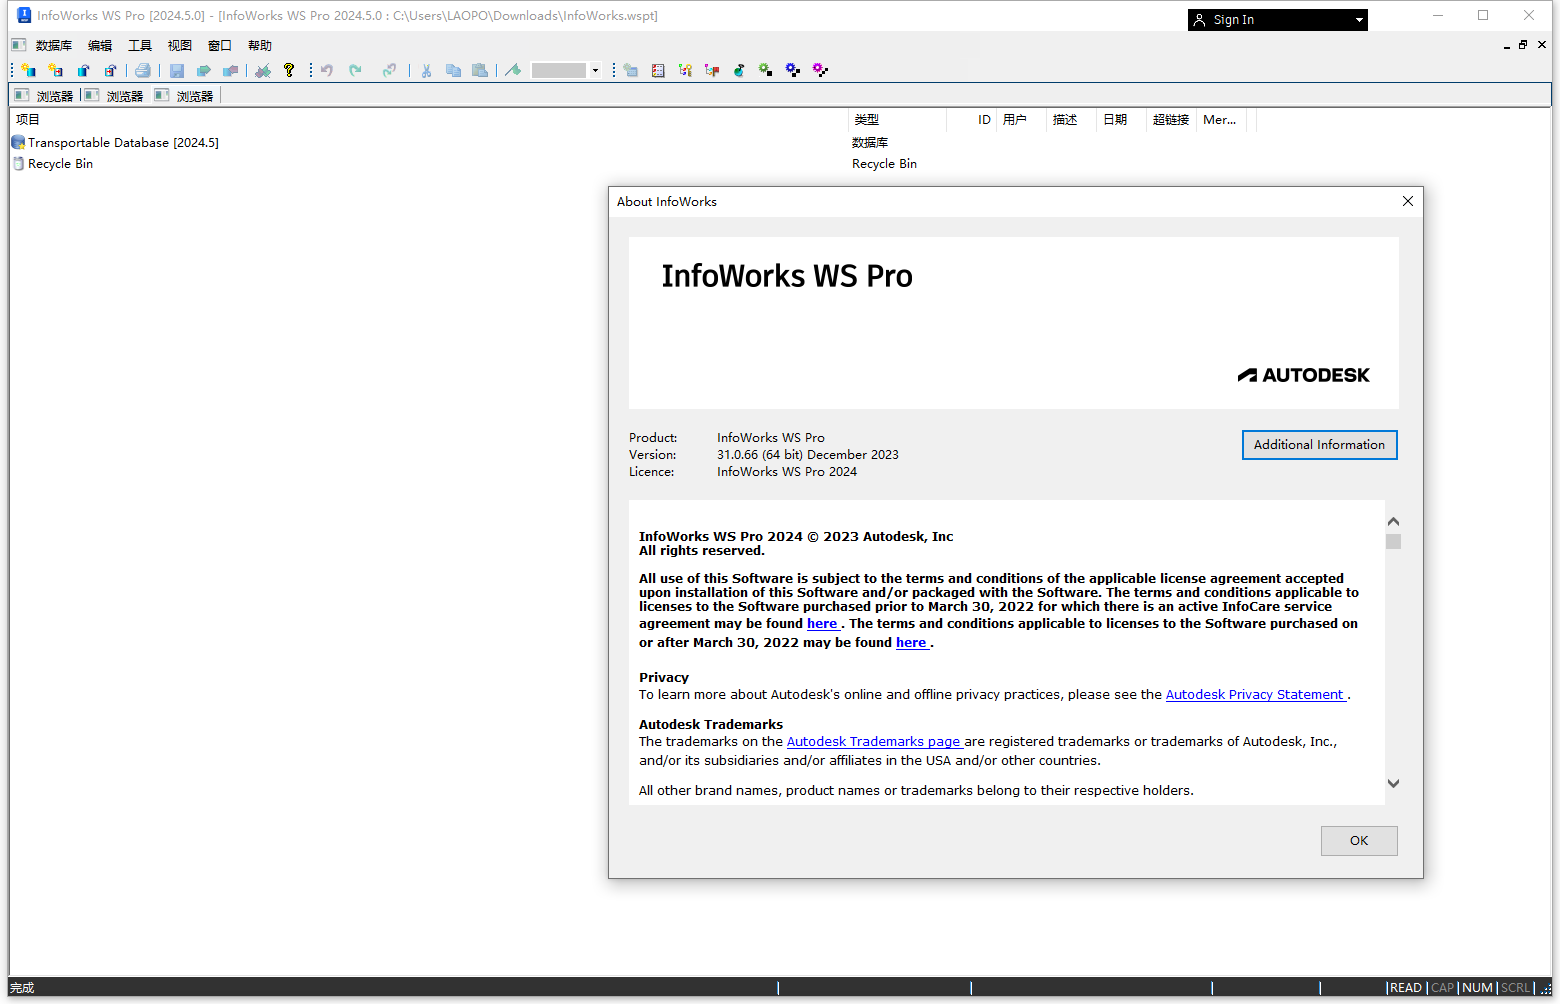
Task: Open first 'here' license terms link
Action: click(x=822, y=623)
